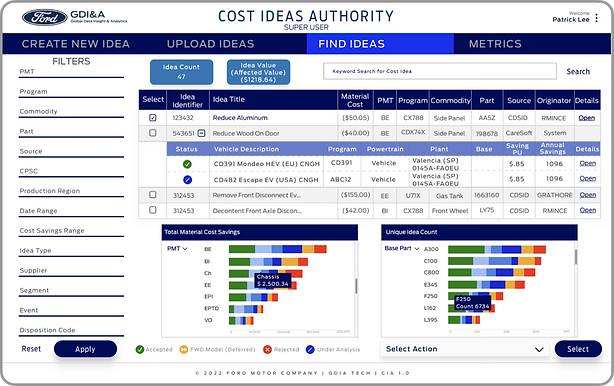The width and height of the screenshot is (614, 386).
Task: Expand the CPSC filter
Action: 71,172
